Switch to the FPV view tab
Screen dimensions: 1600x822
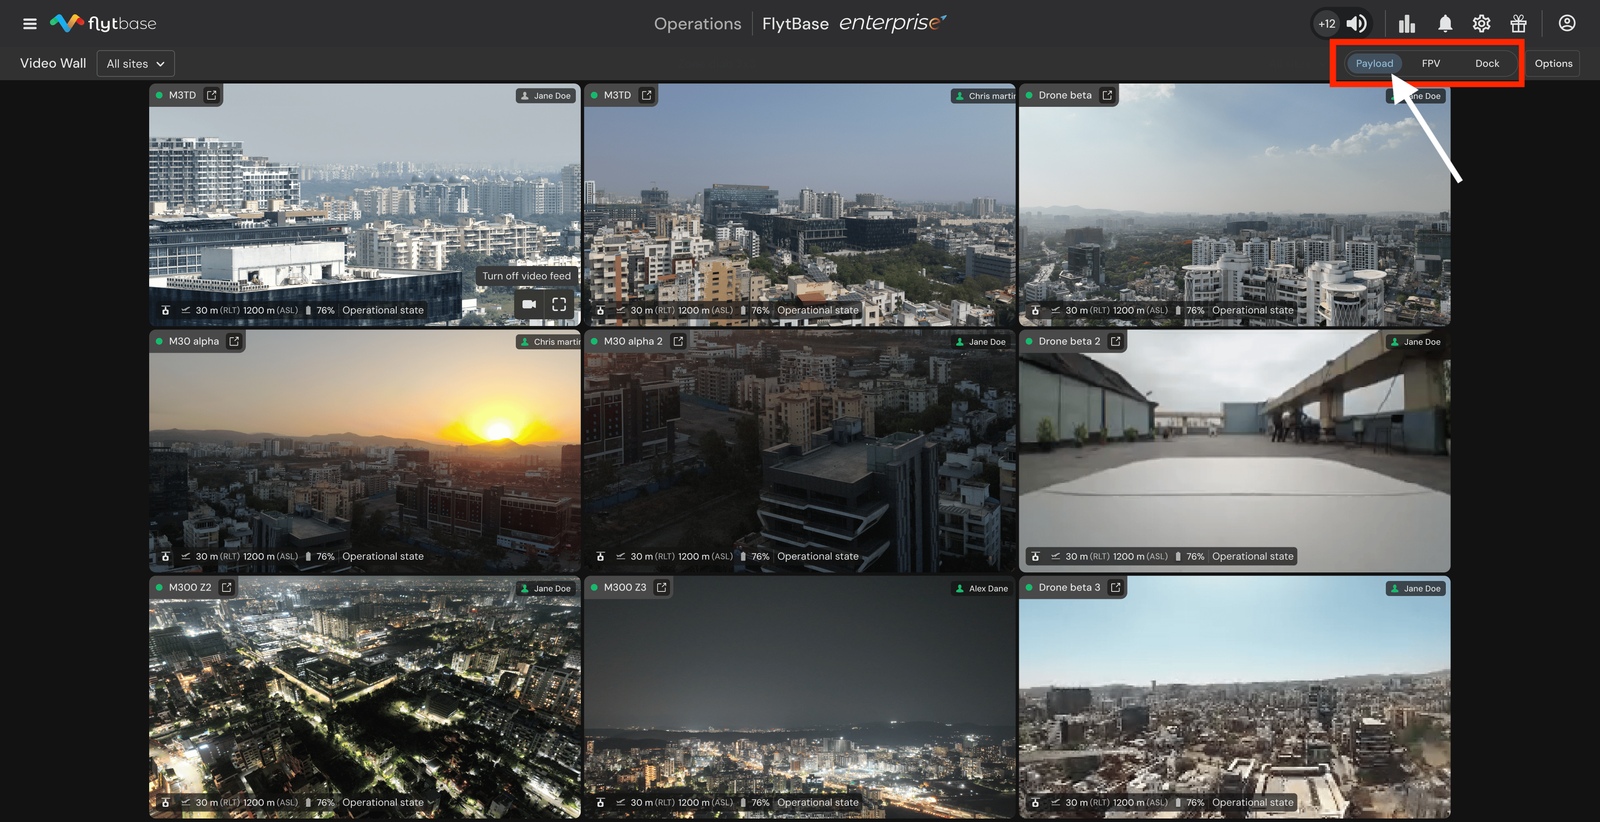1431,63
